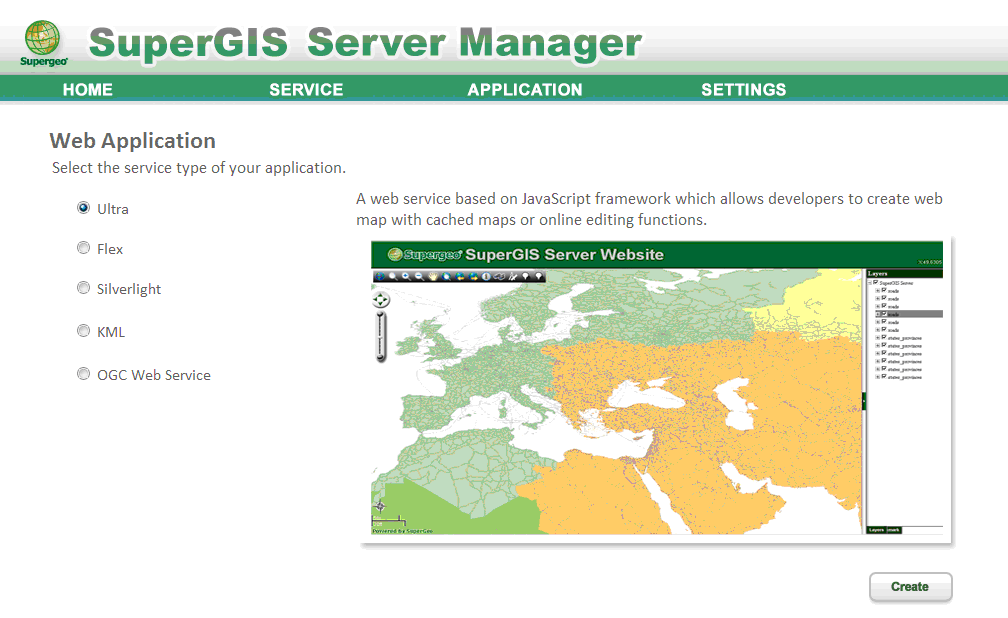Viewport: 1008px width, 618px height.
Task: Open the SERVICE menu
Action: [x=306, y=89]
